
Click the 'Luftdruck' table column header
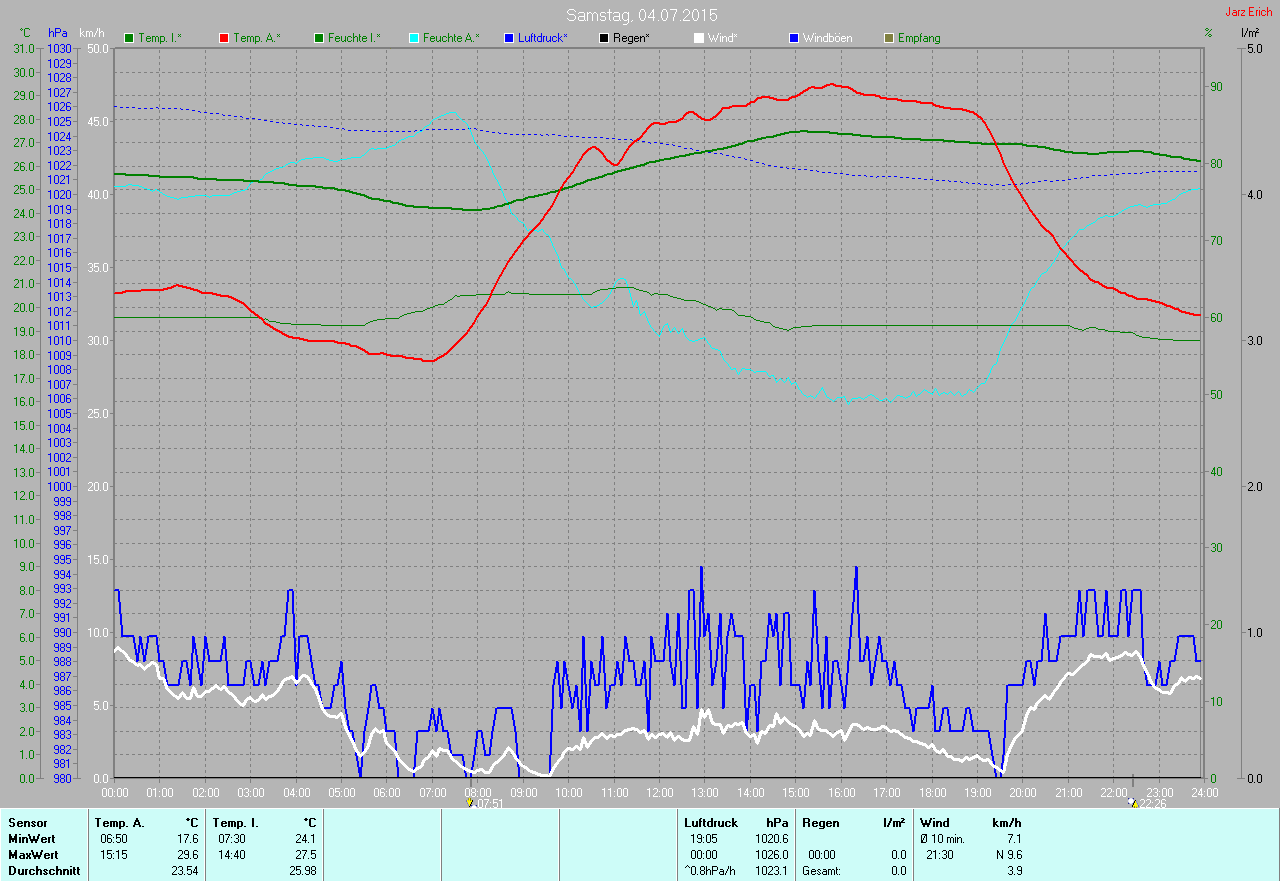pos(711,823)
